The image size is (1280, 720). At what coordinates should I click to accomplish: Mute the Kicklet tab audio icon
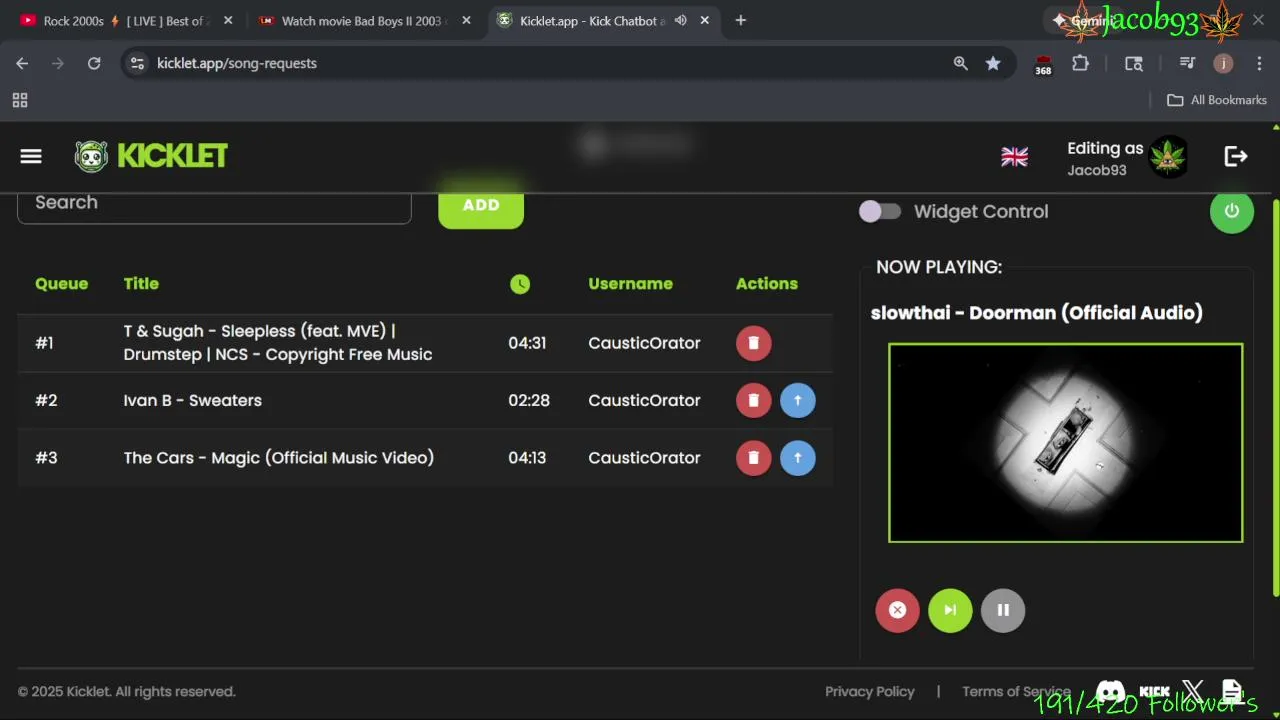coord(681,21)
